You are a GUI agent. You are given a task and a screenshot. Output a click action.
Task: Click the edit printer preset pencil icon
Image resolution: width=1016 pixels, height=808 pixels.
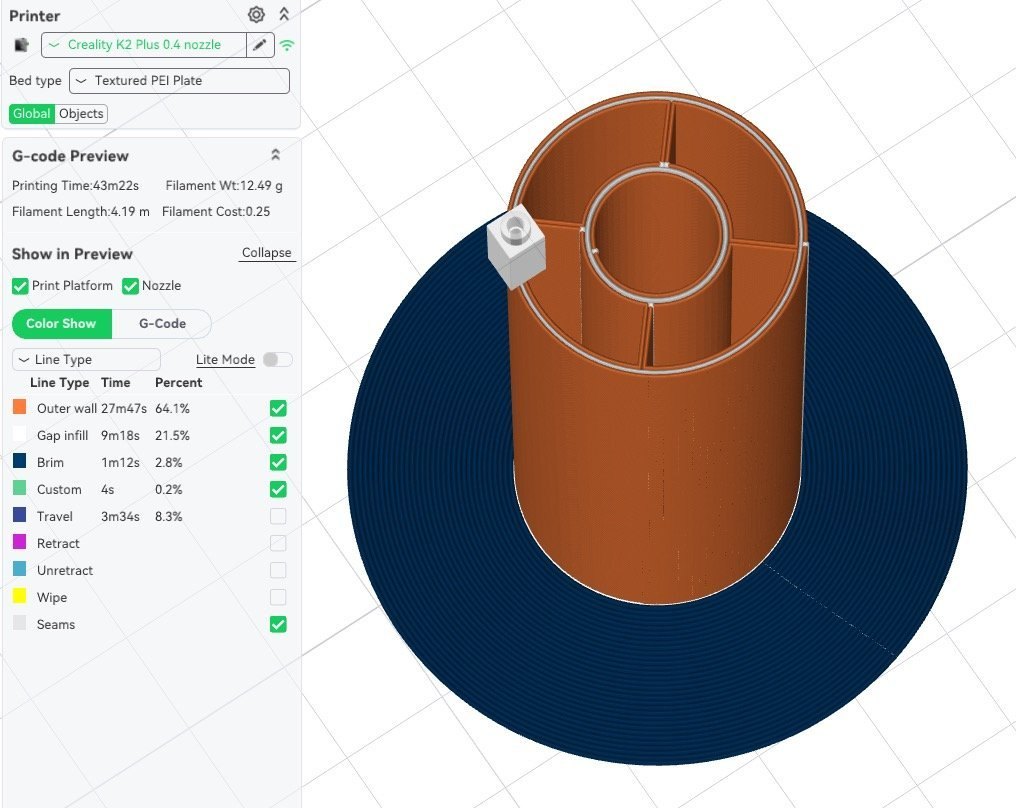[260, 45]
